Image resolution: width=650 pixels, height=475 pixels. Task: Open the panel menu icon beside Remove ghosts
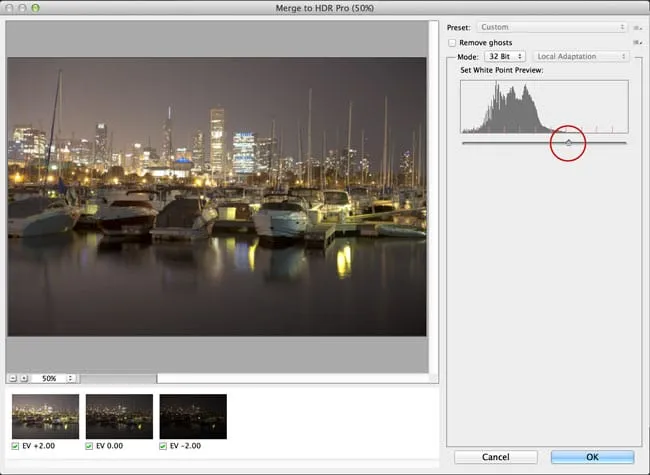pos(636,43)
